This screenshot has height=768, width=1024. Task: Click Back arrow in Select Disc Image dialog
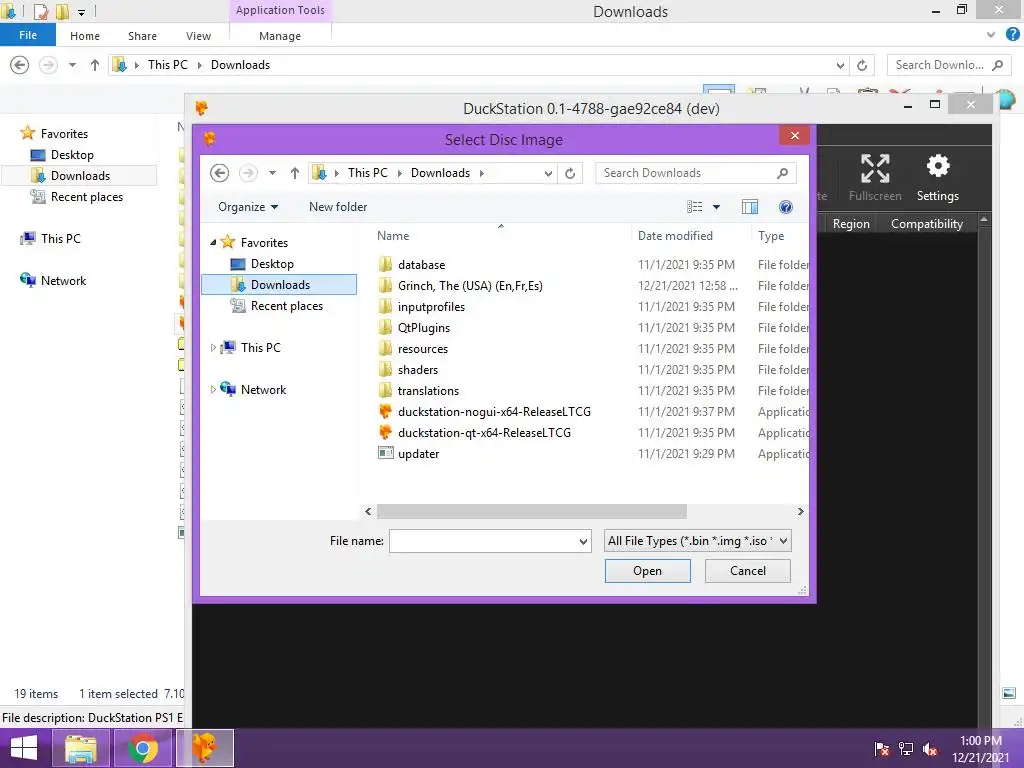coord(219,173)
